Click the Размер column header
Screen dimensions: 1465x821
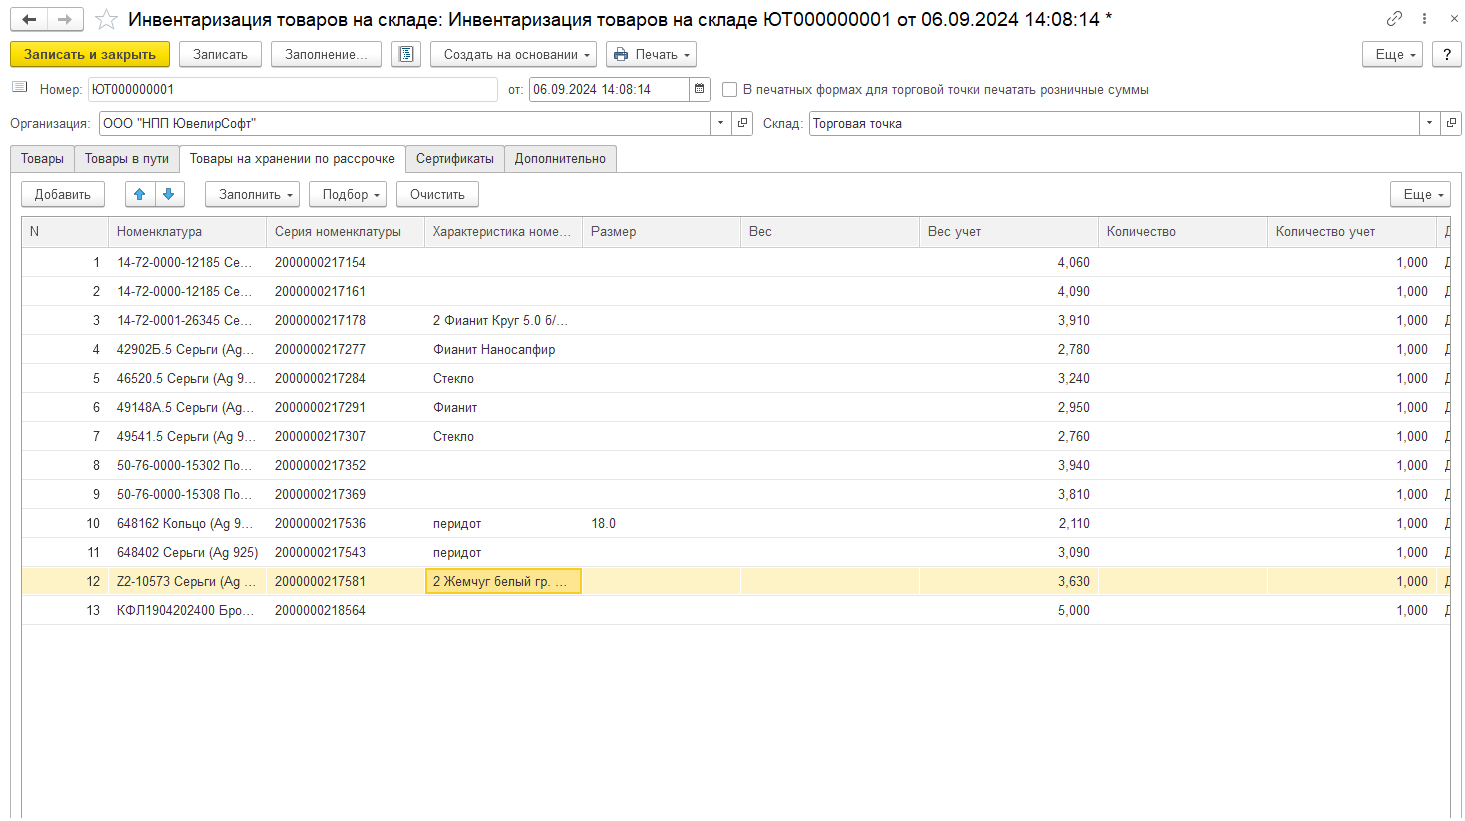(661, 231)
